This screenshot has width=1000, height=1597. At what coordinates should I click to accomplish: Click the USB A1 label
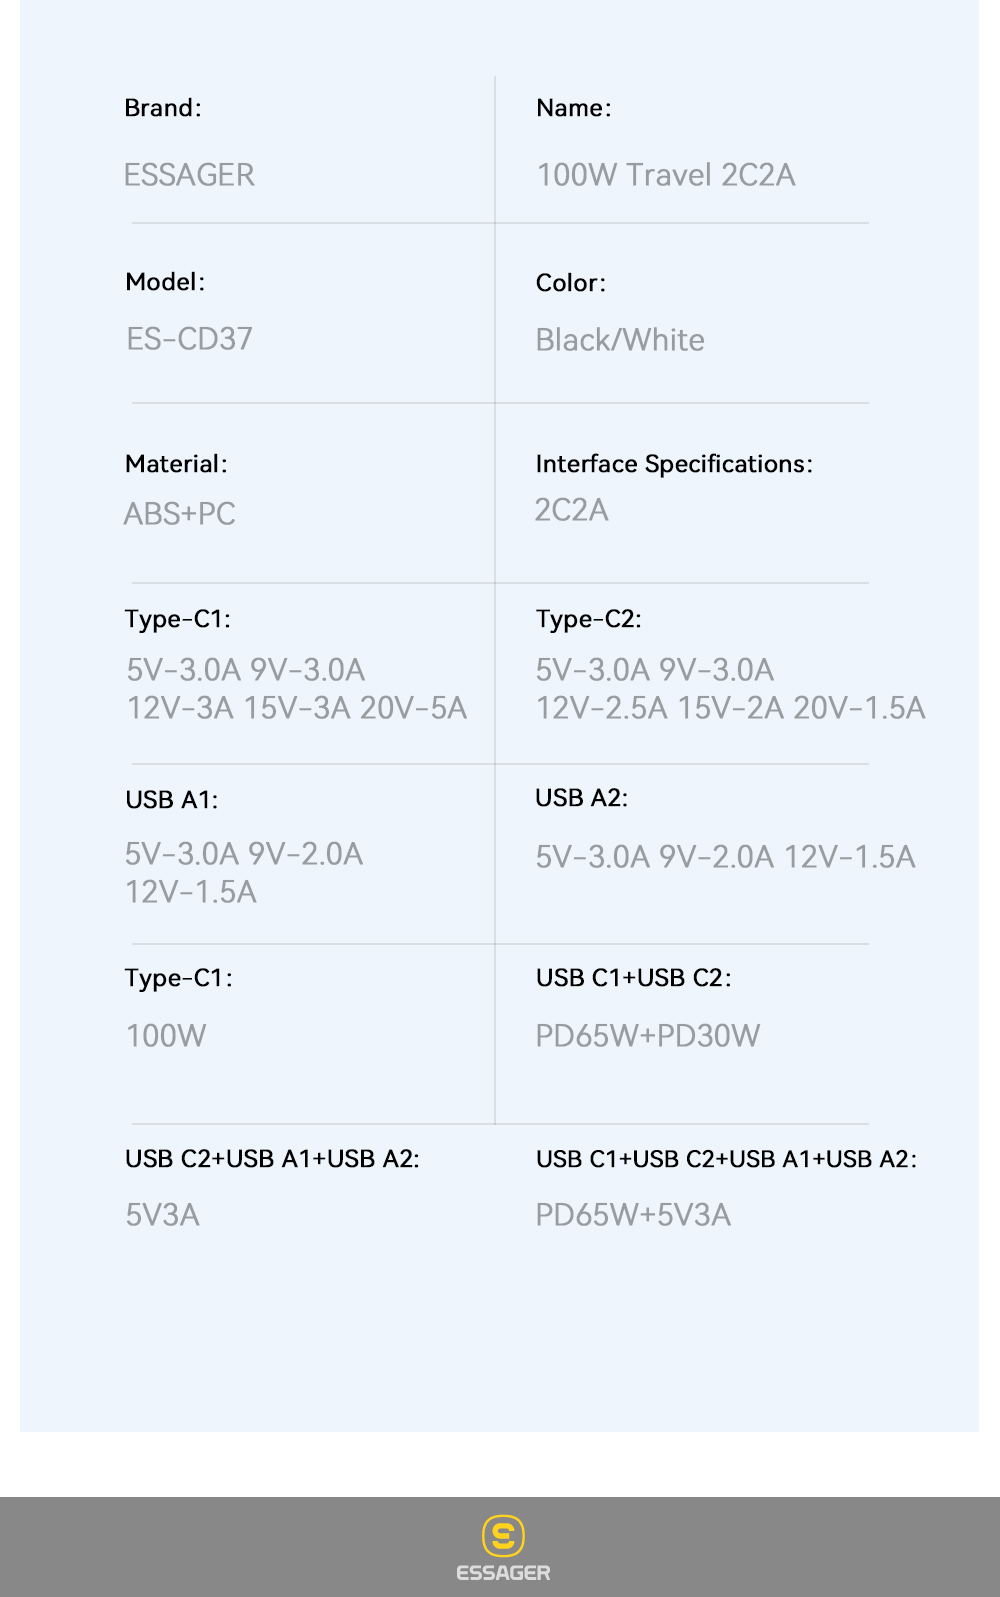171,800
